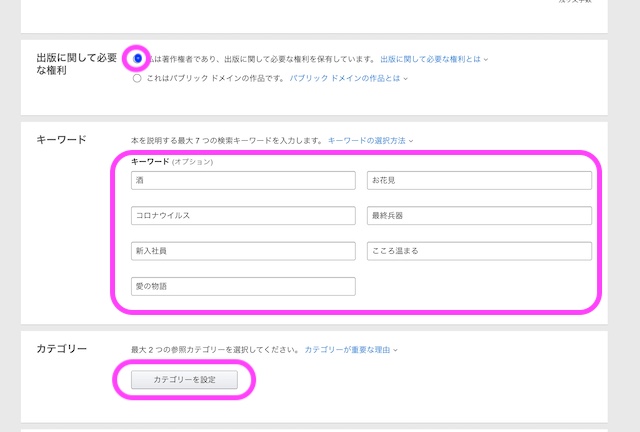Select the copyright holder radio button

coord(138,59)
